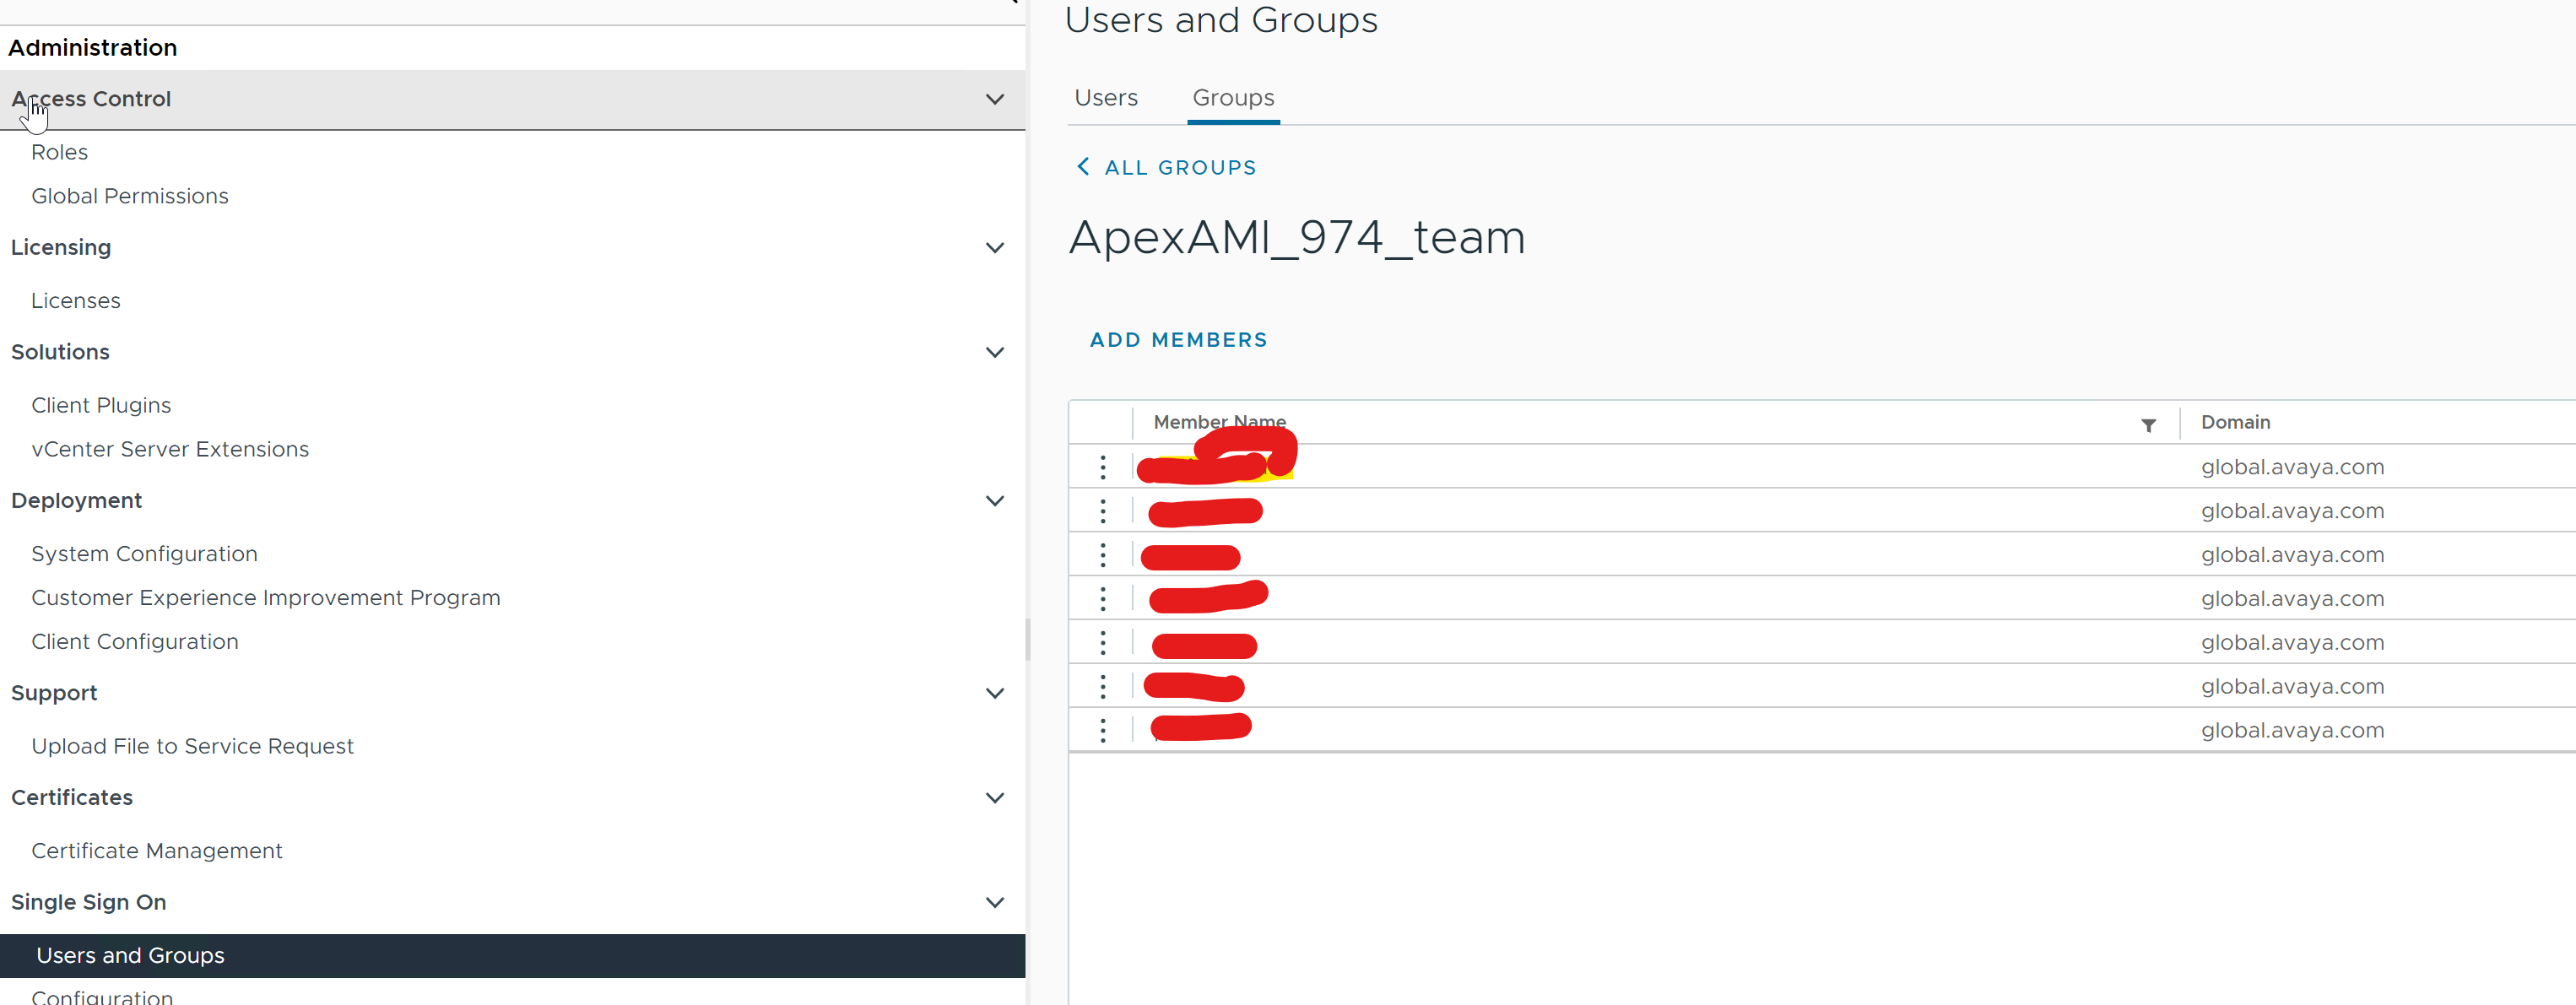The image size is (2576, 1005).
Task: Open actions menu for last member row
Action: (1102, 730)
